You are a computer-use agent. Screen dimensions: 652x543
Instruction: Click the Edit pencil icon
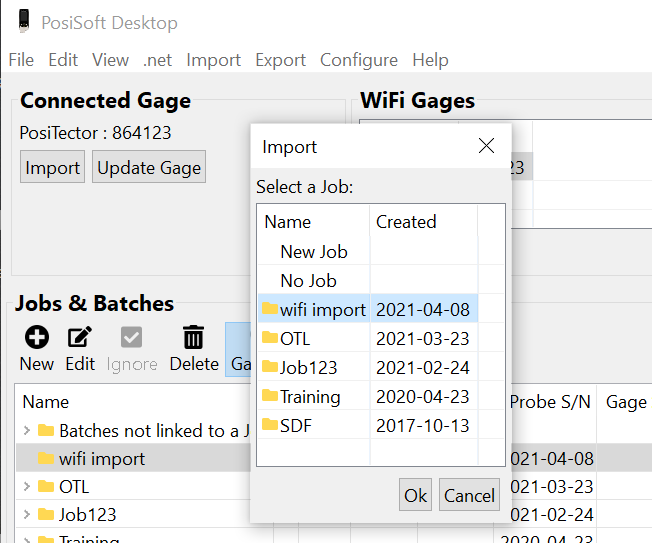tap(79, 338)
